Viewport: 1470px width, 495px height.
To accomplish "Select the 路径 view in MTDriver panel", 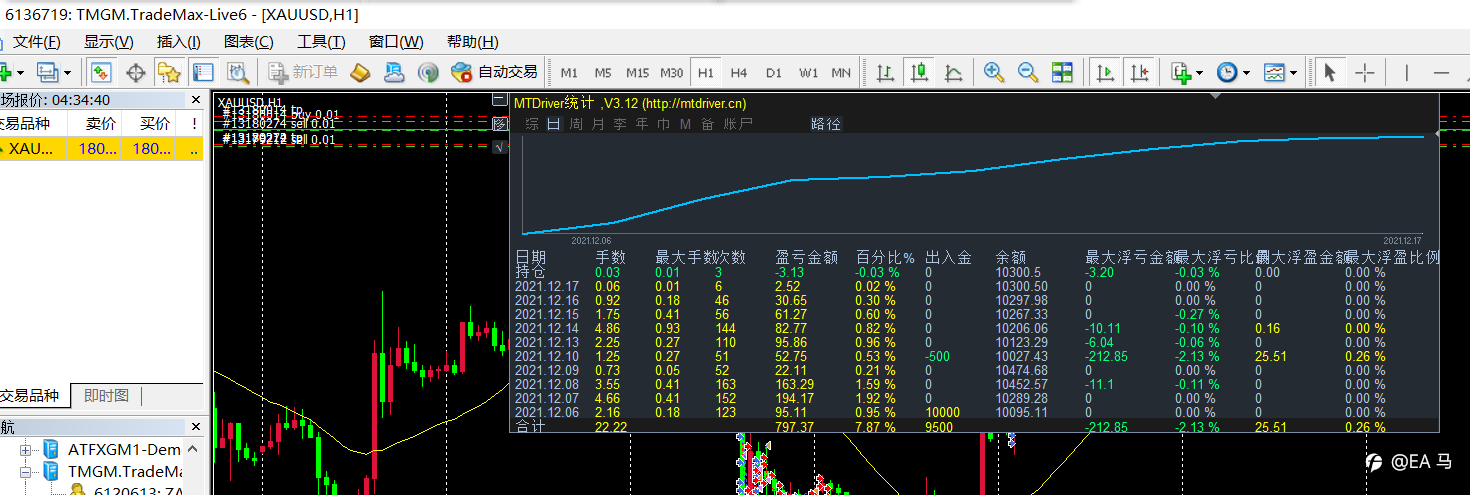I will click(x=826, y=124).
